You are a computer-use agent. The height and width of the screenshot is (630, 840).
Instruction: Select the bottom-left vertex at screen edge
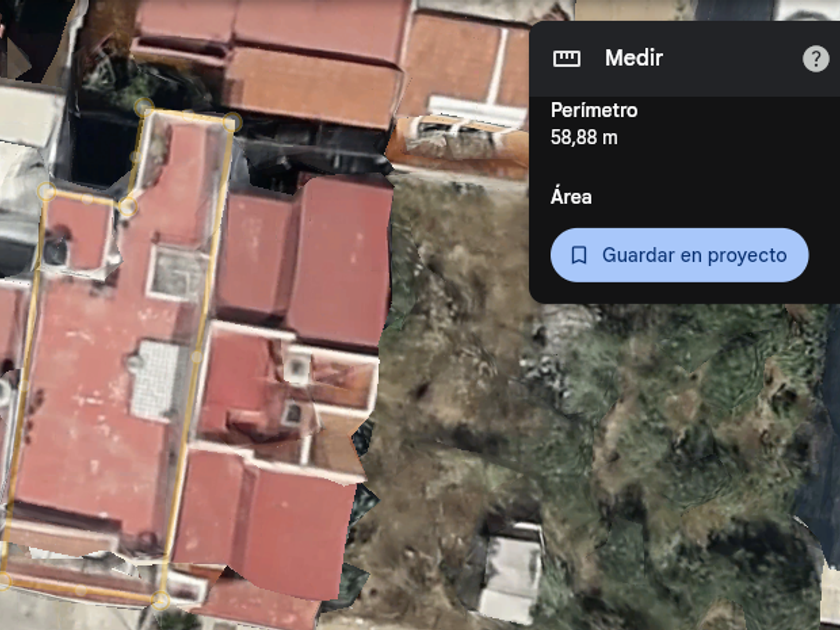coord(3,580)
